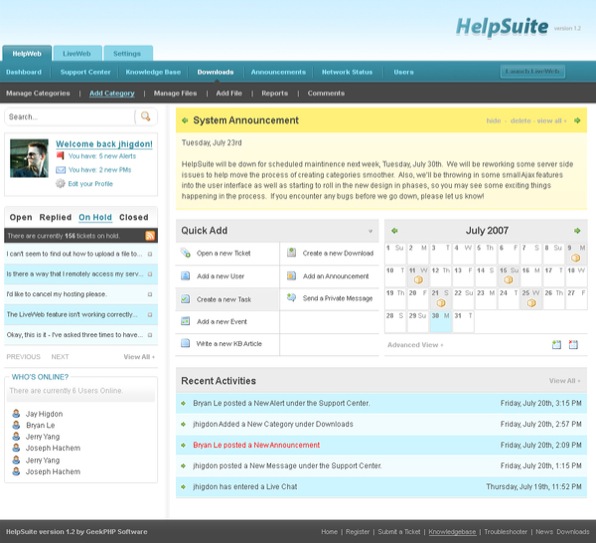This screenshot has height=543, width=596.
Task: Go to next month in calendar
Action: coord(577,231)
